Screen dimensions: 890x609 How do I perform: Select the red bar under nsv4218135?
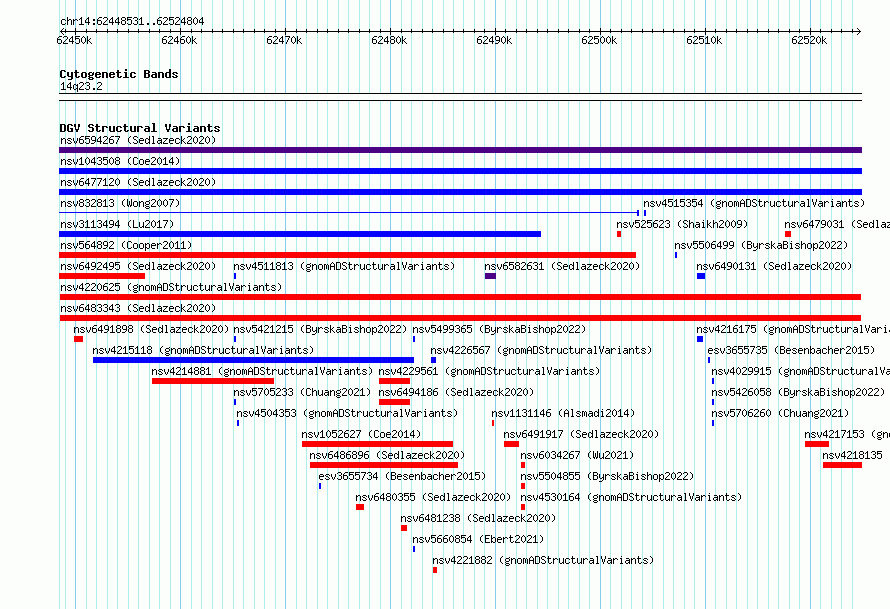pyautogui.click(x=842, y=465)
